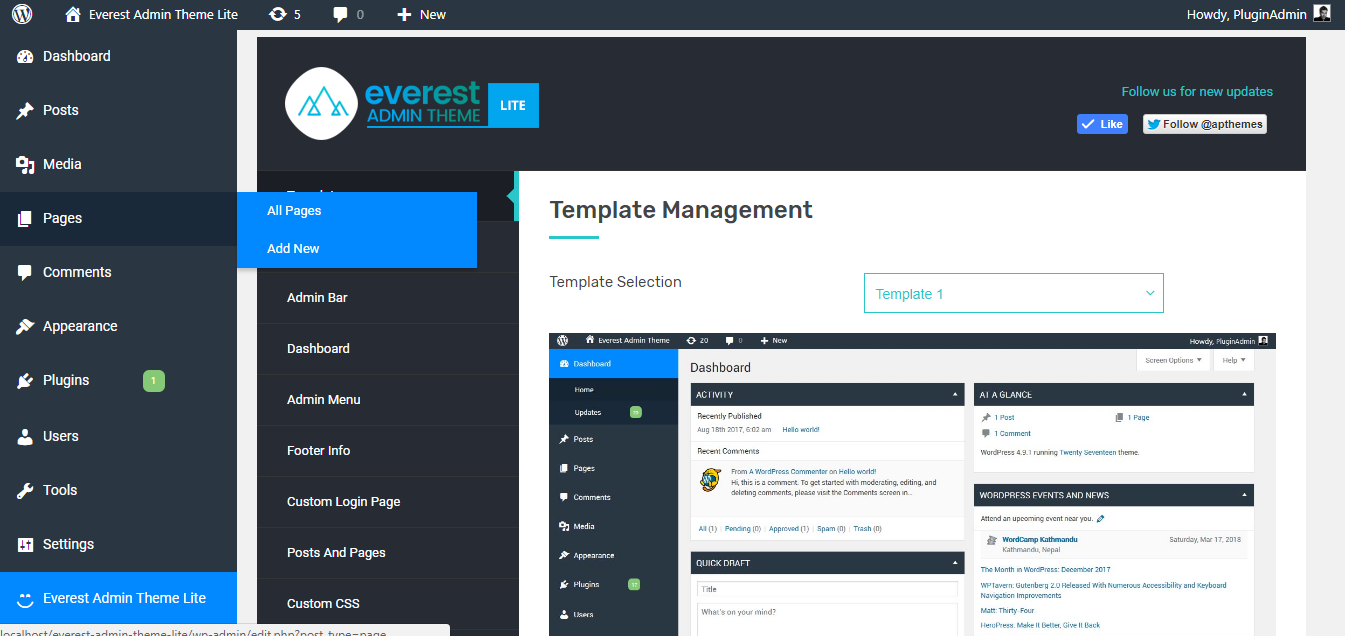Open the Template Selection dropdown showing Template 1
This screenshot has width=1345, height=636.
(x=1014, y=293)
